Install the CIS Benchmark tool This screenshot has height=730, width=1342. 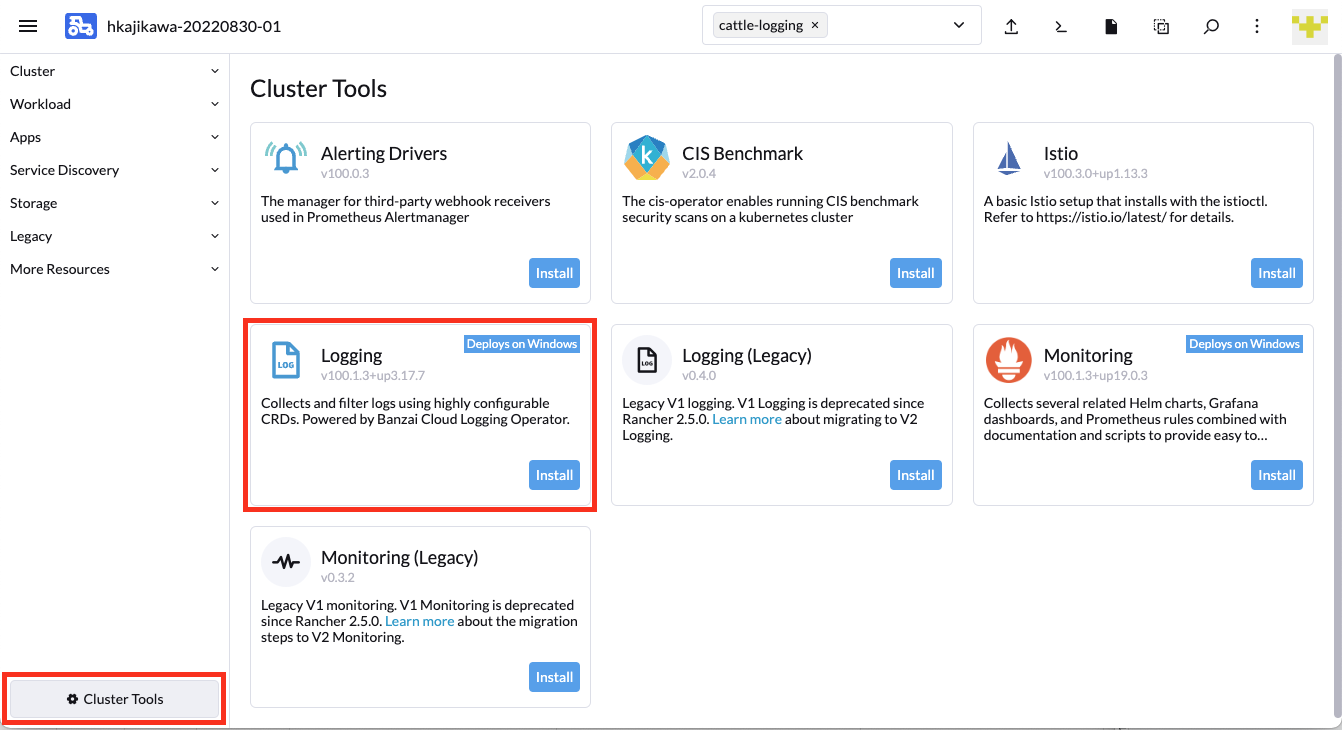[915, 273]
